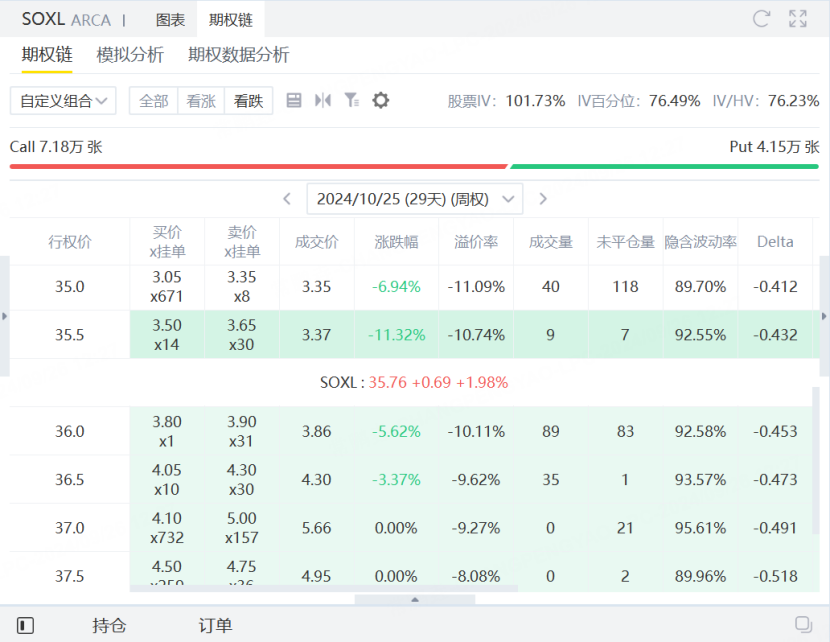Sort by 成交量 column header
Viewport: 830px width, 642px height.
(x=551, y=242)
